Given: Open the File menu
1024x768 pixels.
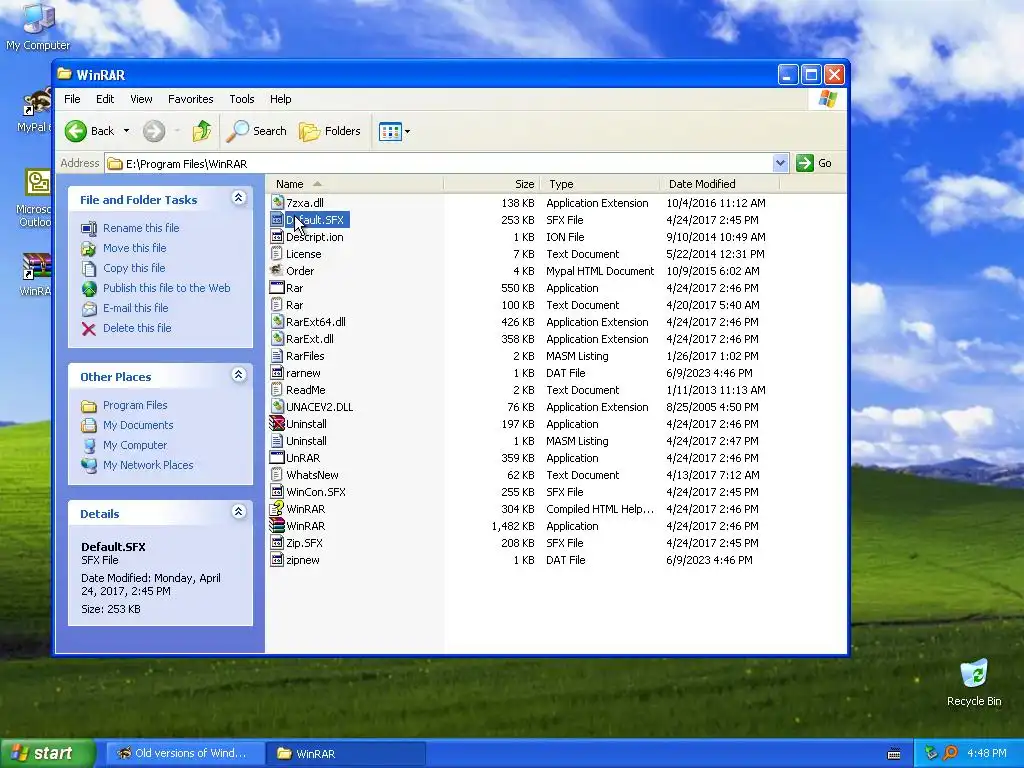Looking at the screenshot, I should [x=72, y=99].
